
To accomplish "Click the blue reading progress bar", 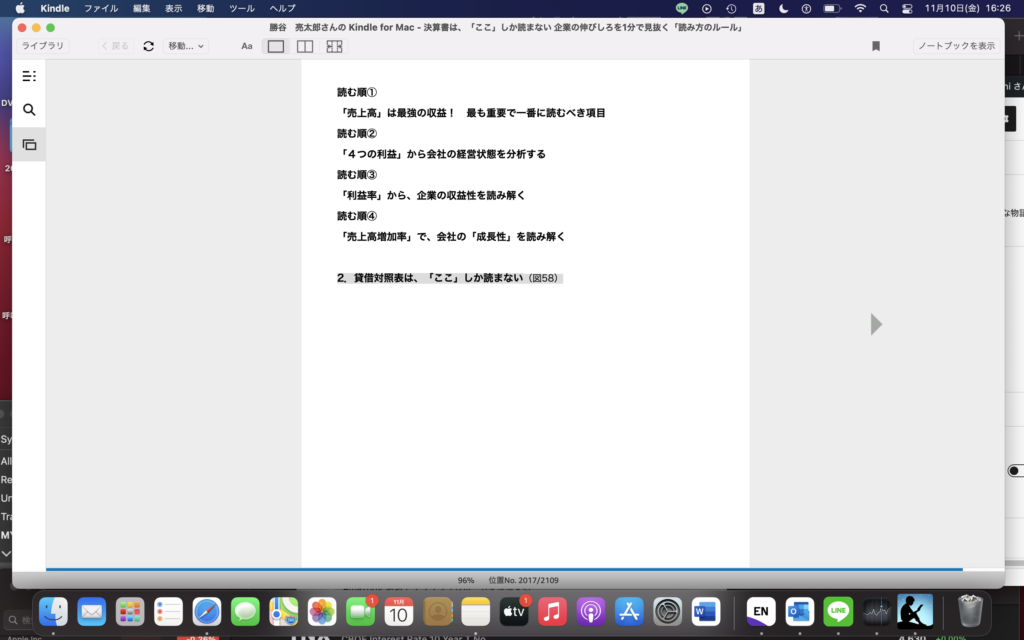I will point(500,570).
